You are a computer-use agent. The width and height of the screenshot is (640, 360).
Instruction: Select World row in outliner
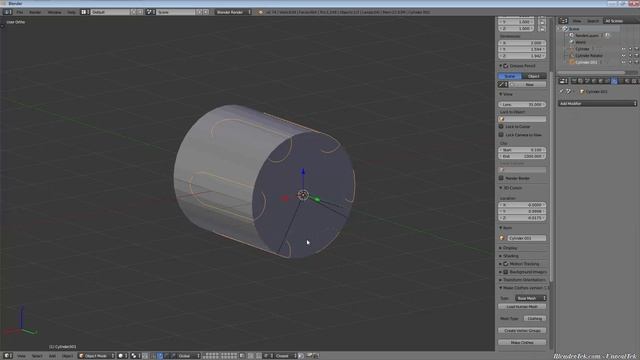pos(580,42)
